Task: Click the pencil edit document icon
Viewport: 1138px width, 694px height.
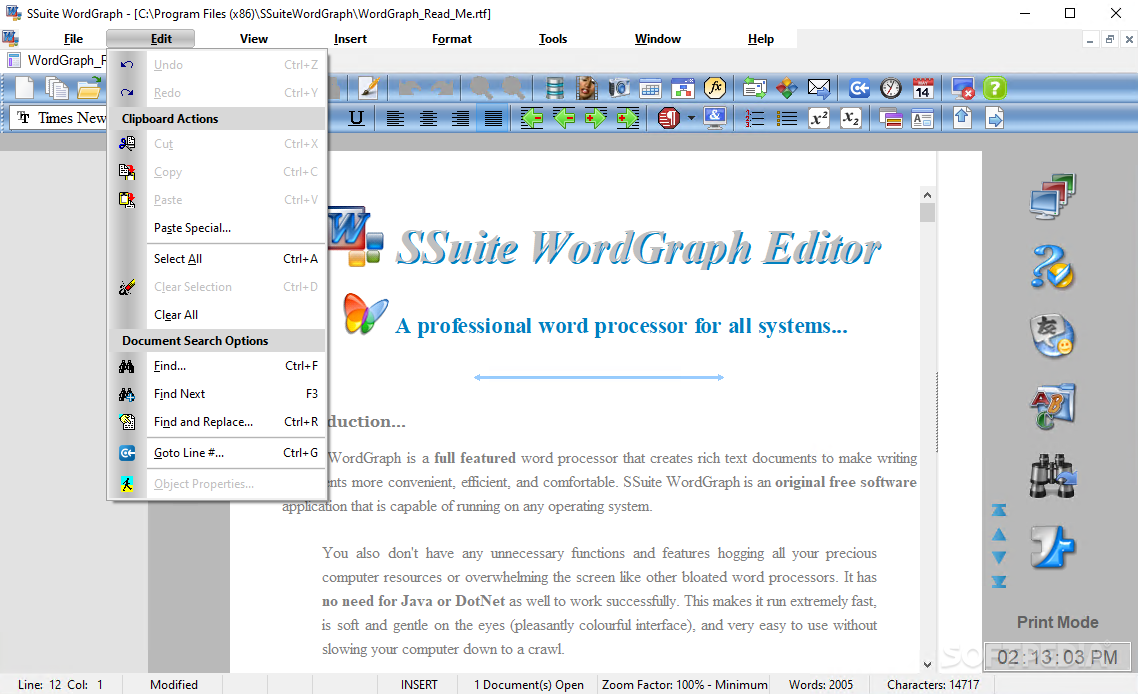Action: click(x=369, y=89)
